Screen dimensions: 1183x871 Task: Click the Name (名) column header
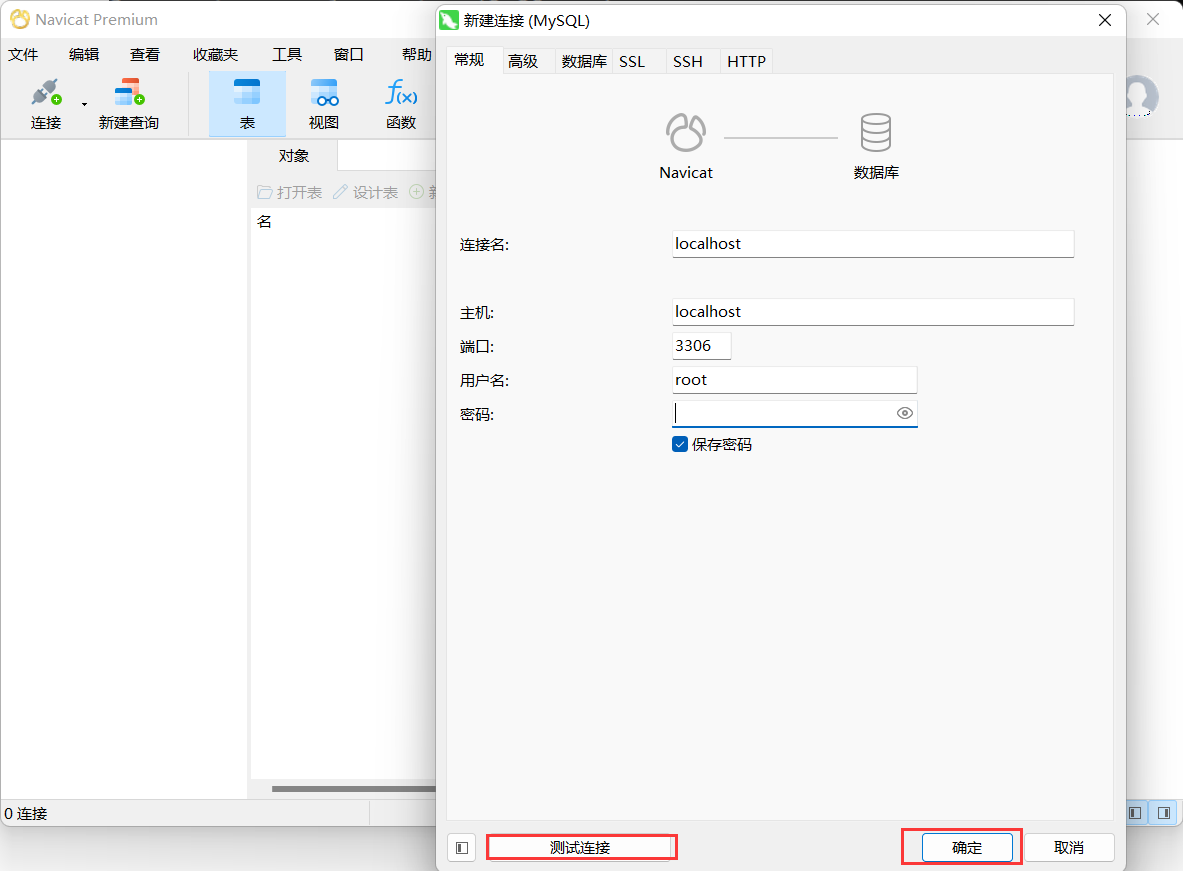coord(264,222)
